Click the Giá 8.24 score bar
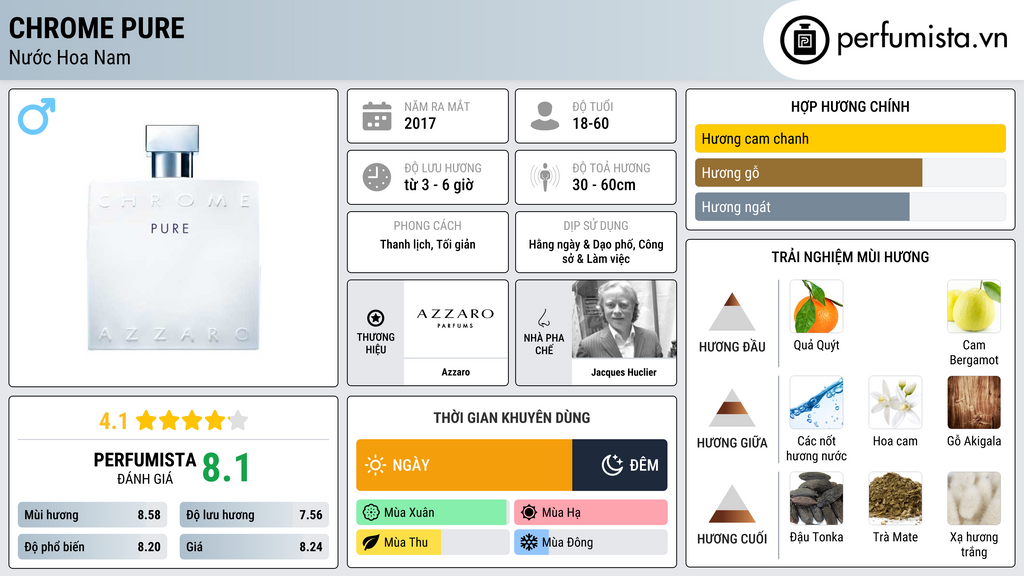Viewport: 1024px width, 576px height. point(255,547)
